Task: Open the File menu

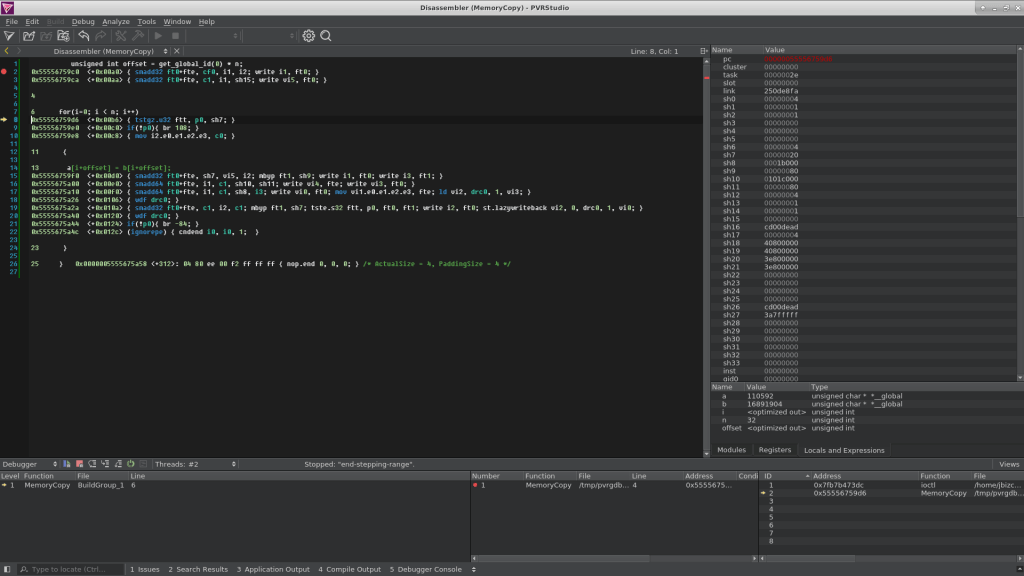Action: pyautogui.click(x=12, y=22)
